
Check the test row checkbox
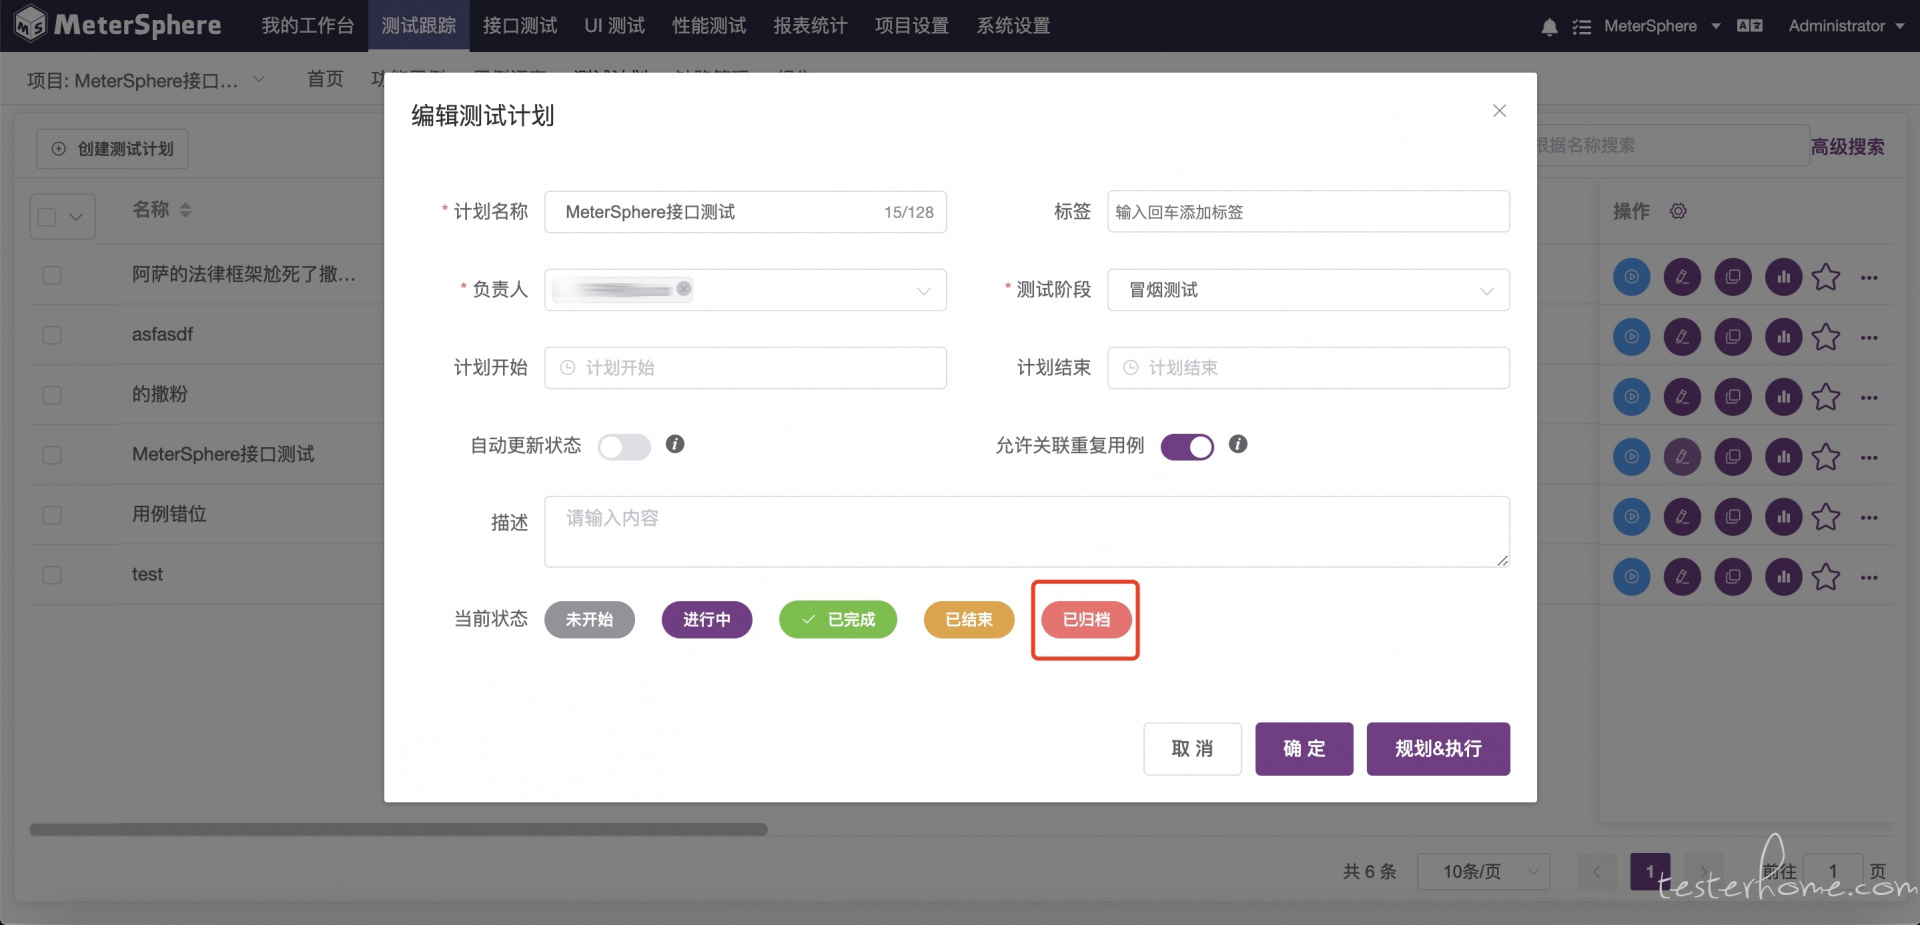(52, 575)
